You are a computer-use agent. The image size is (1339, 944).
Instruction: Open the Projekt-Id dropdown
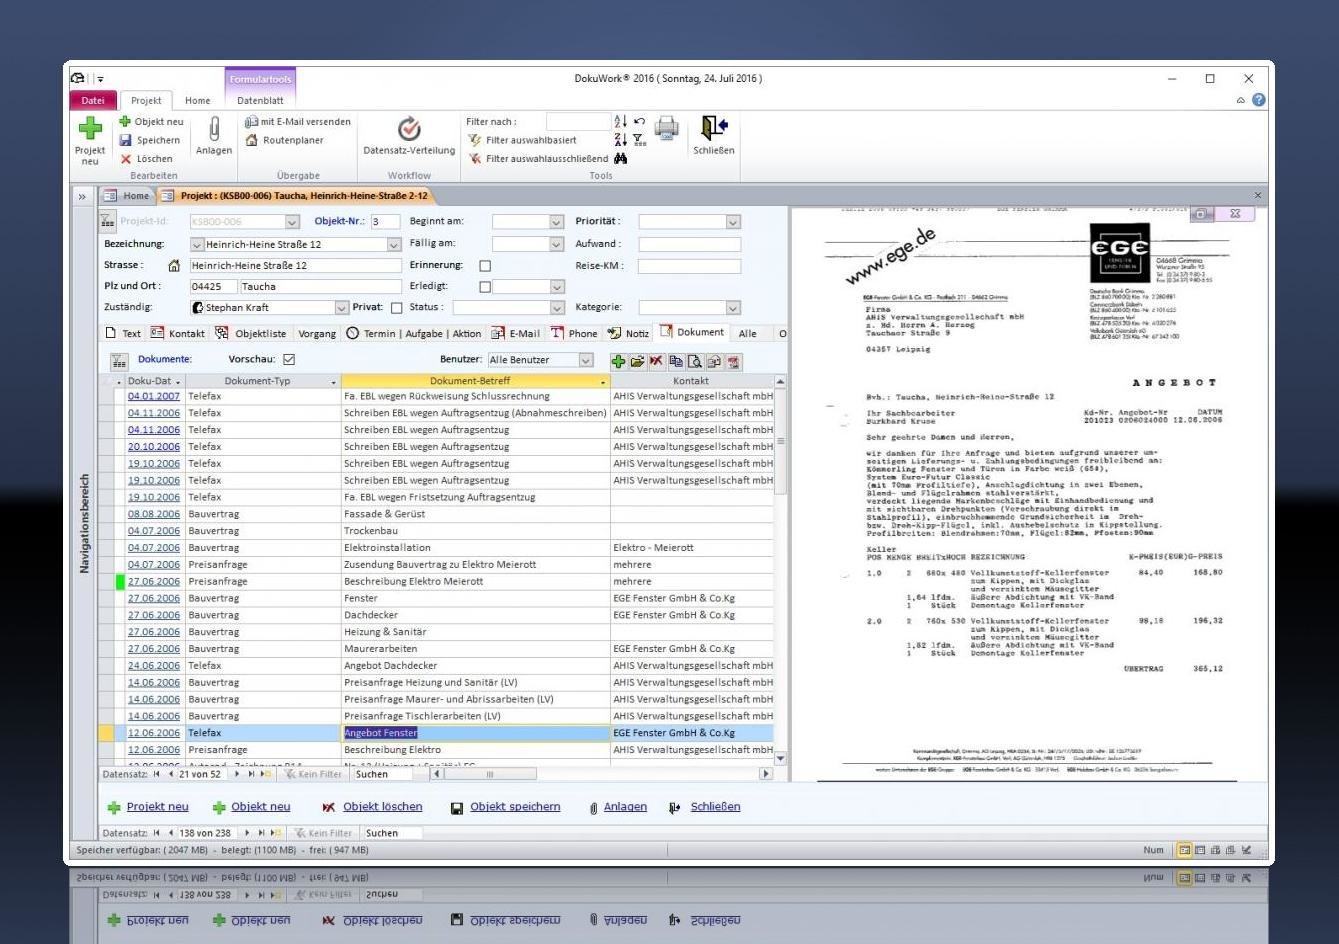click(x=292, y=222)
